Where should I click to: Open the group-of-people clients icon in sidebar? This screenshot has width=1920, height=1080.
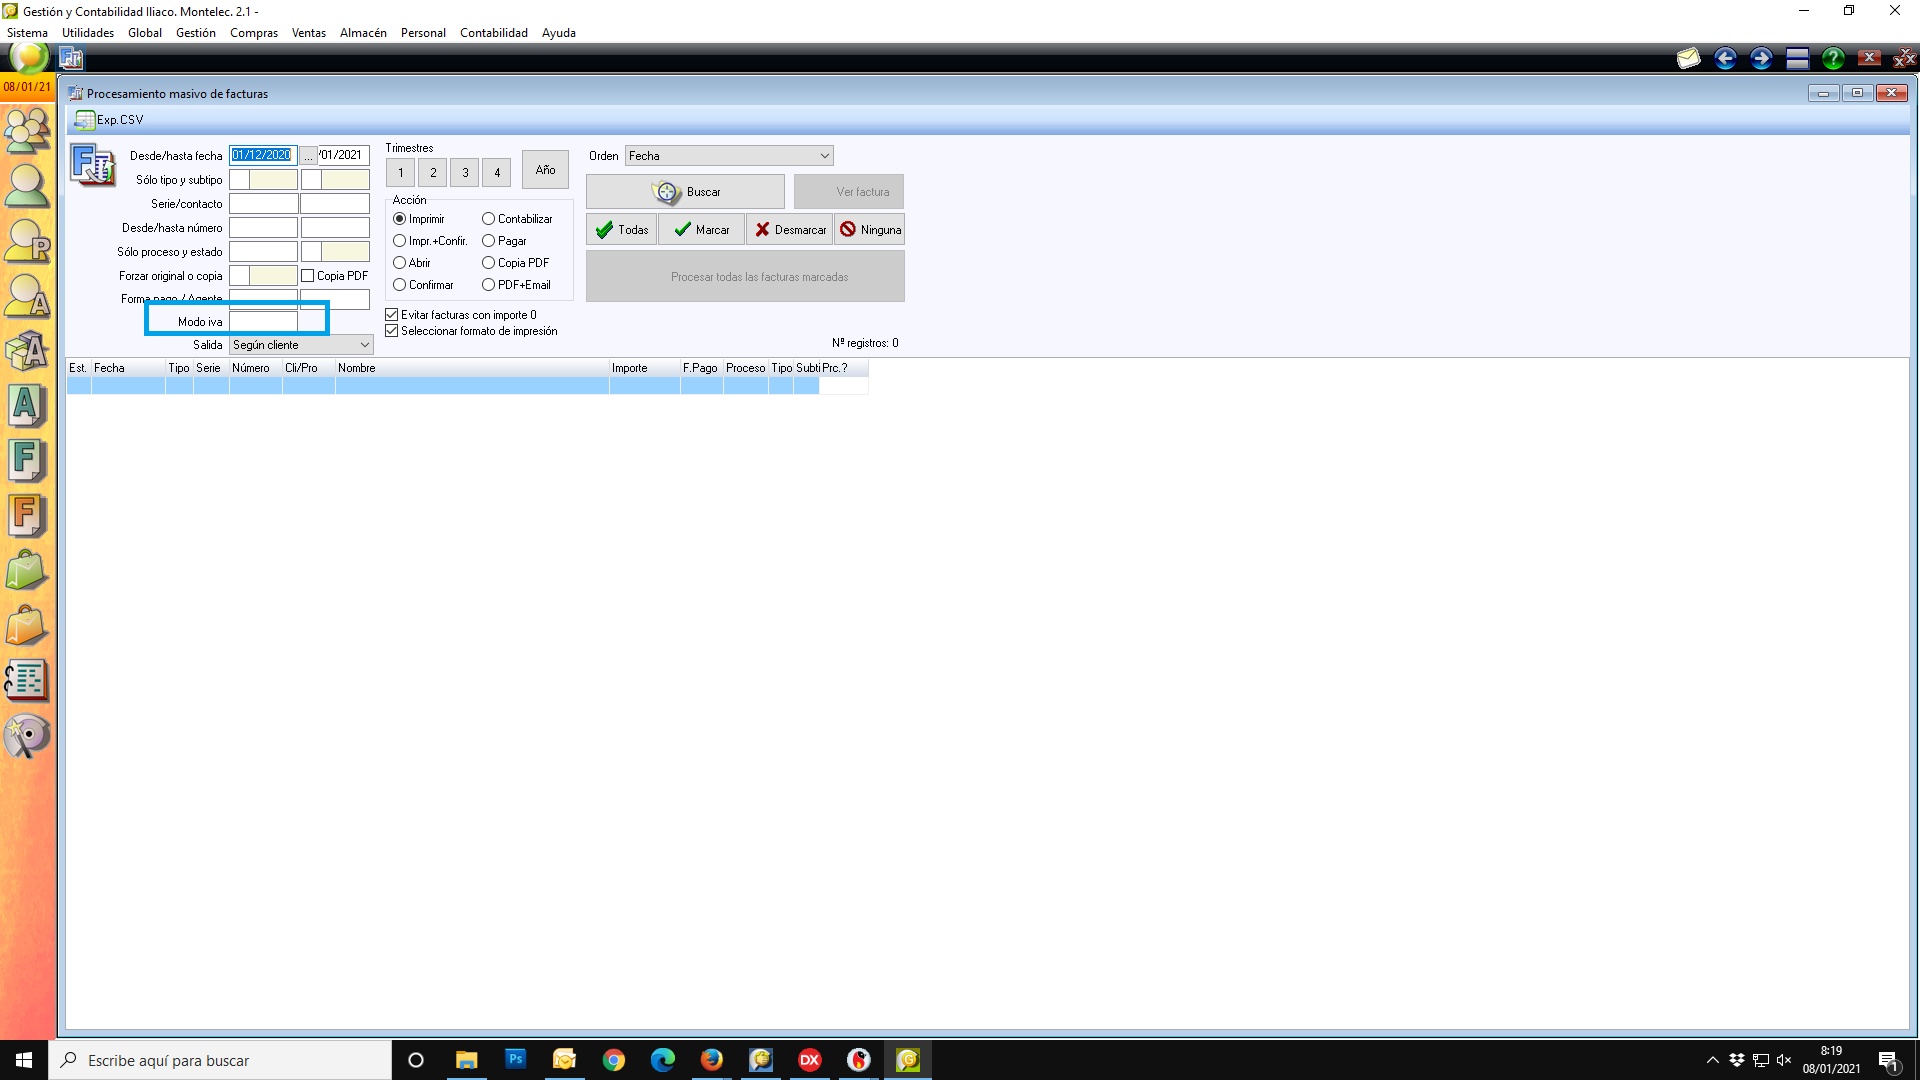pyautogui.click(x=27, y=131)
